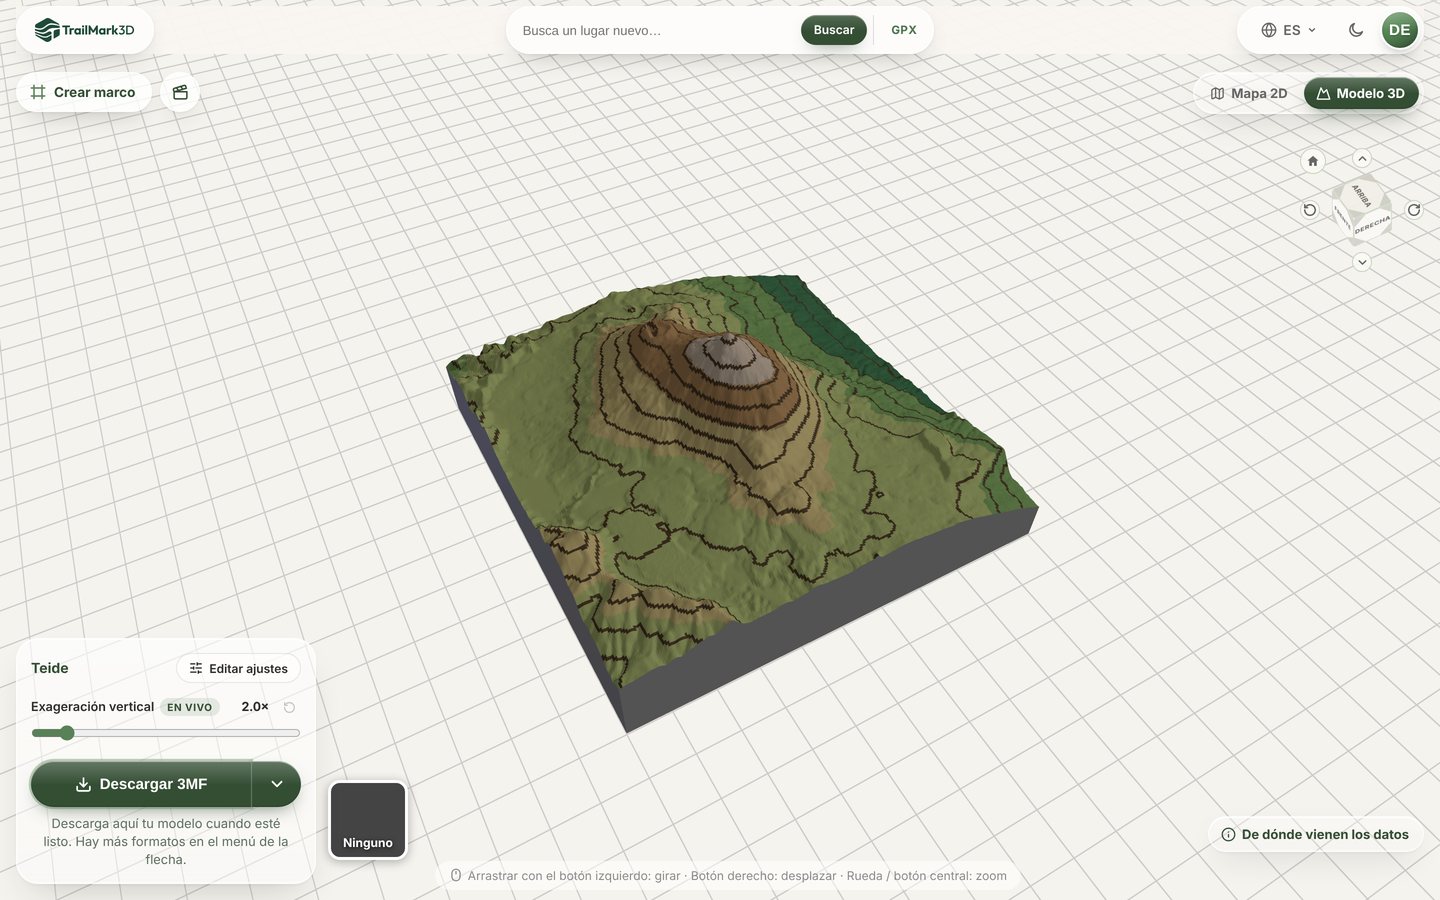Click the scene clapperboard icon beside Crear marco
The width and height of the screenshot is (1440, 900).
click(180, 92)
